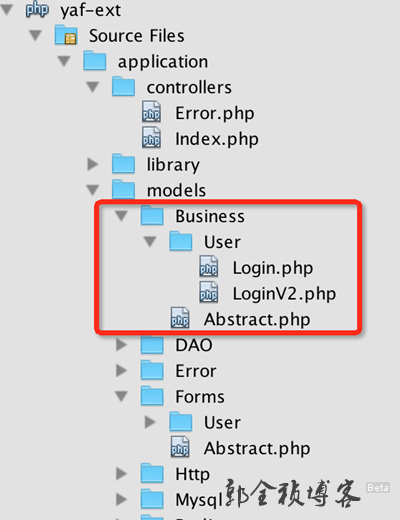Open Abstract.php under Business

coord(257,319)
